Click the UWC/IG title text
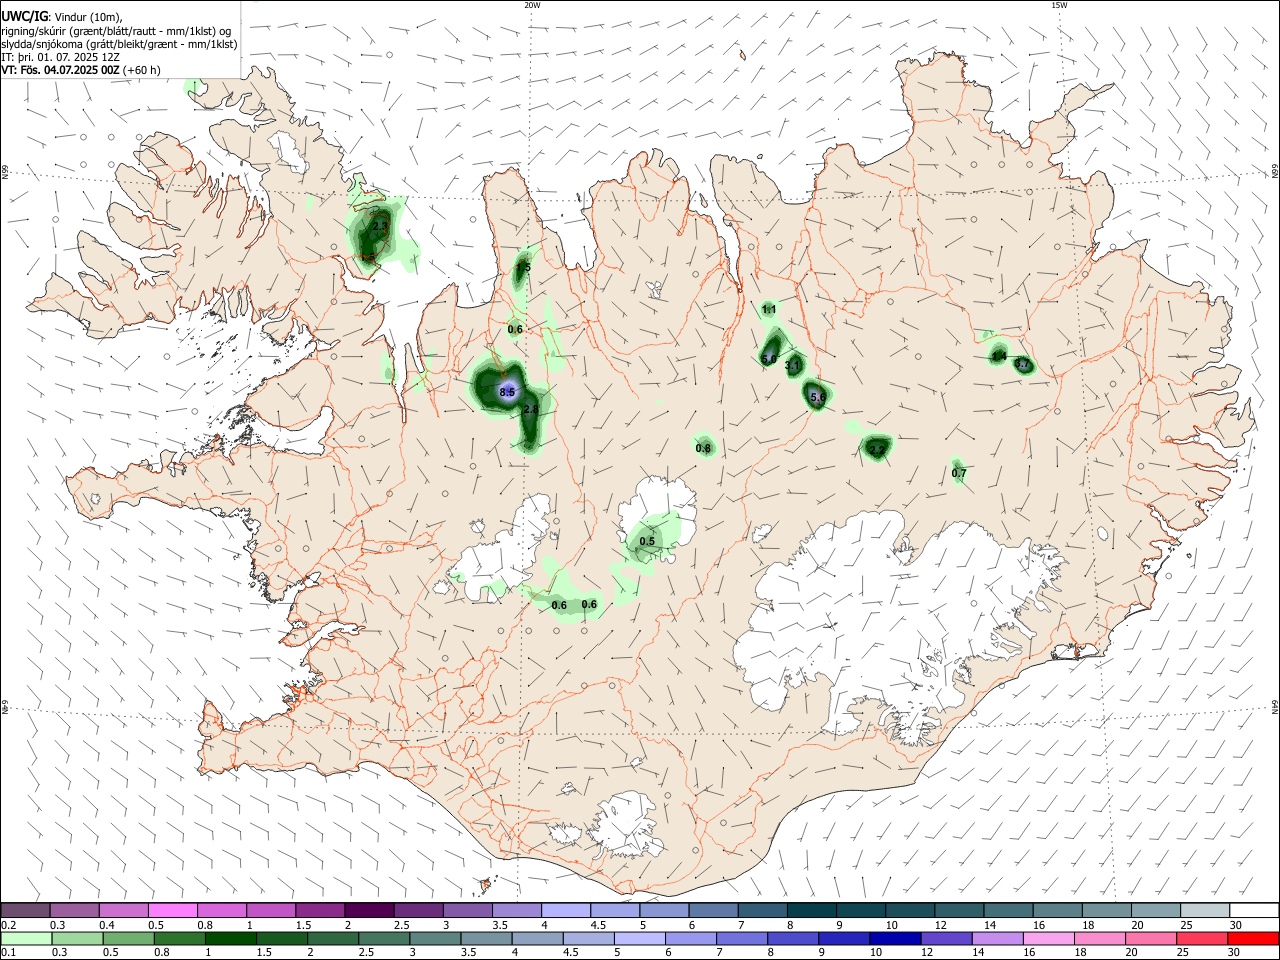Viewport: 1280px width, 960px height. tap(25, 16)
